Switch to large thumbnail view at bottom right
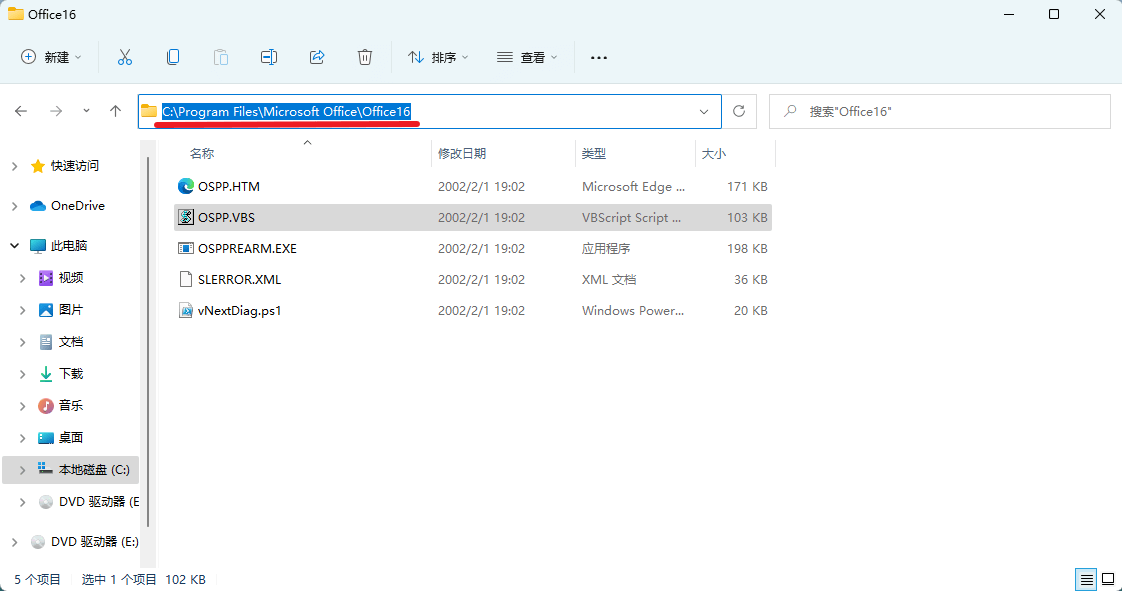 click(x=1108, y=579)
